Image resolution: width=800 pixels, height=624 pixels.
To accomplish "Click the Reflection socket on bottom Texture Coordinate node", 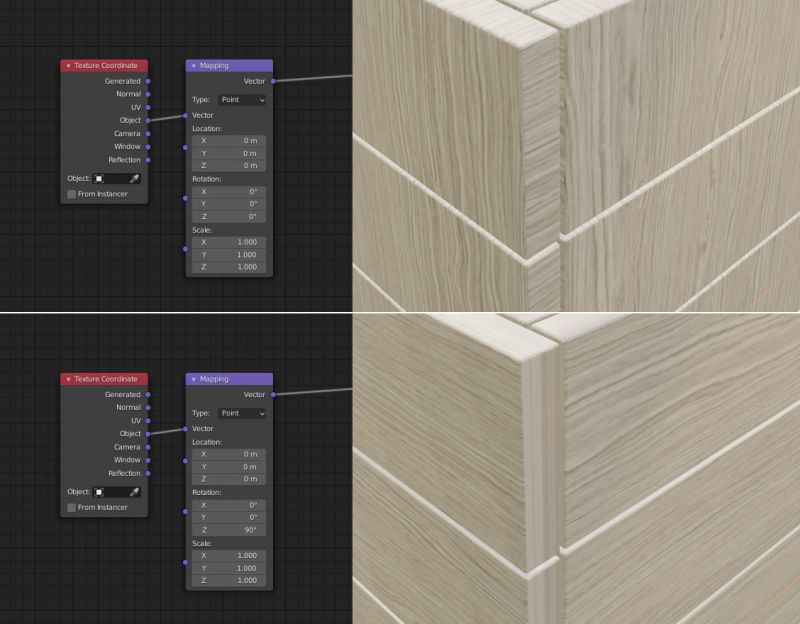I will pyautogui.click(x=150, y=473).
